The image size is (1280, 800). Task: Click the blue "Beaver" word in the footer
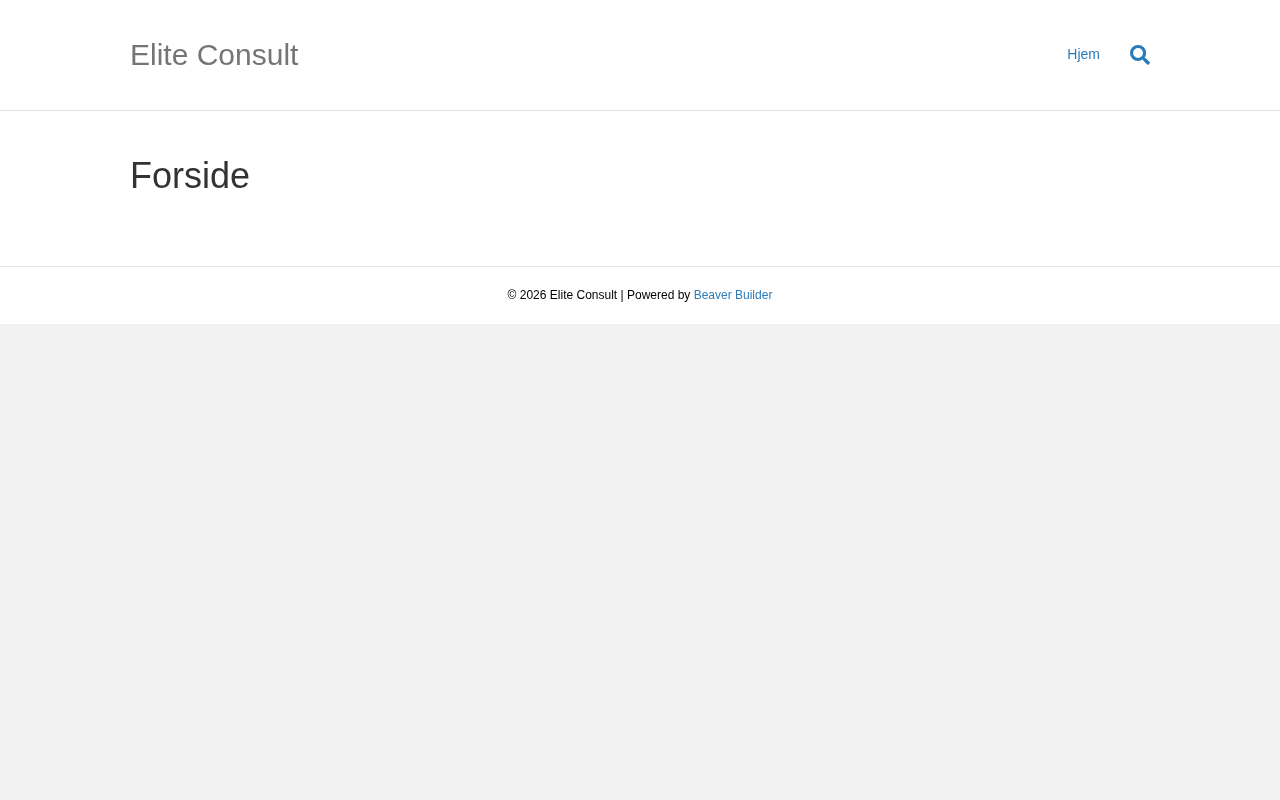[x=713, y=295]
